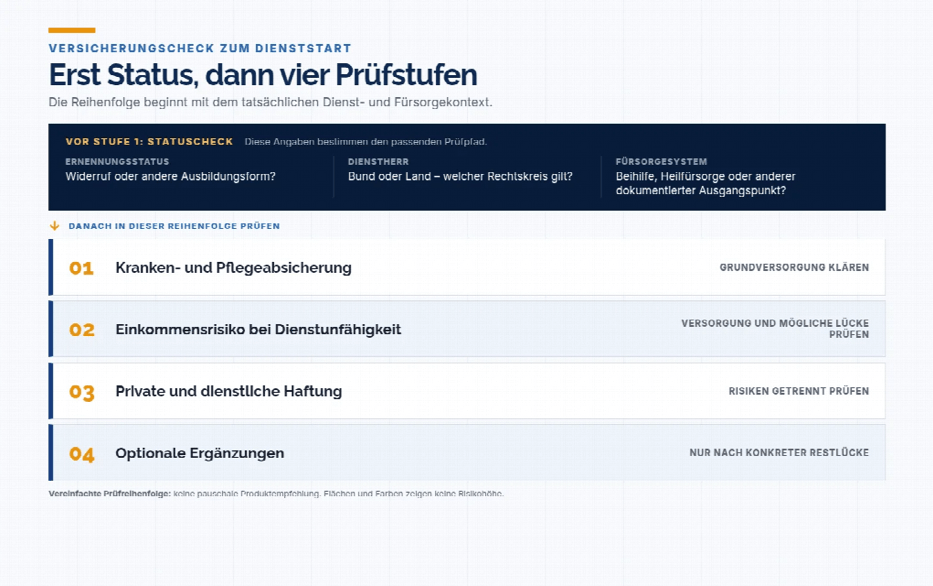933x586 pixels.
Task: Click 'VERSORGUNG UND MÖGLICHE LÜCKE PRÜFEN'
Action: coord(775,329)
